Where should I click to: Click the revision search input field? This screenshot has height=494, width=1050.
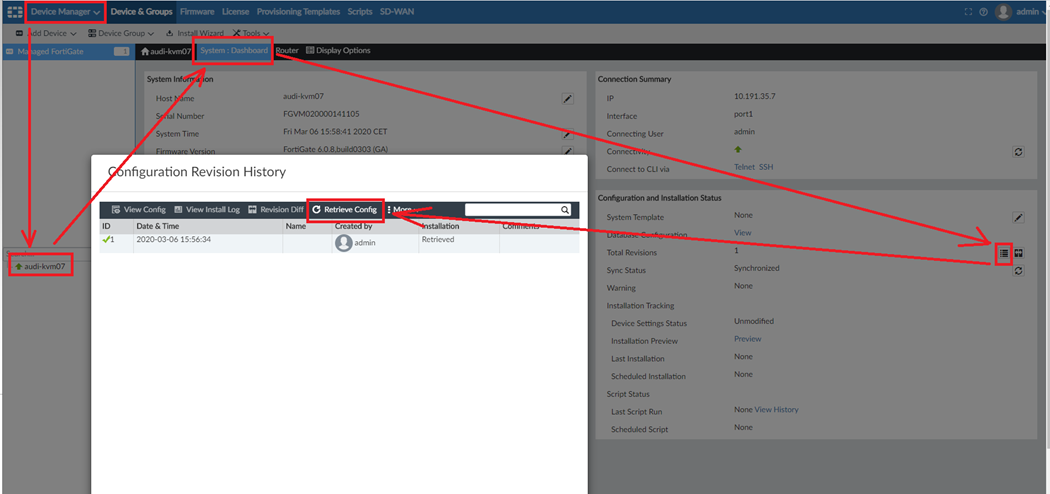(x=512, y=210)
